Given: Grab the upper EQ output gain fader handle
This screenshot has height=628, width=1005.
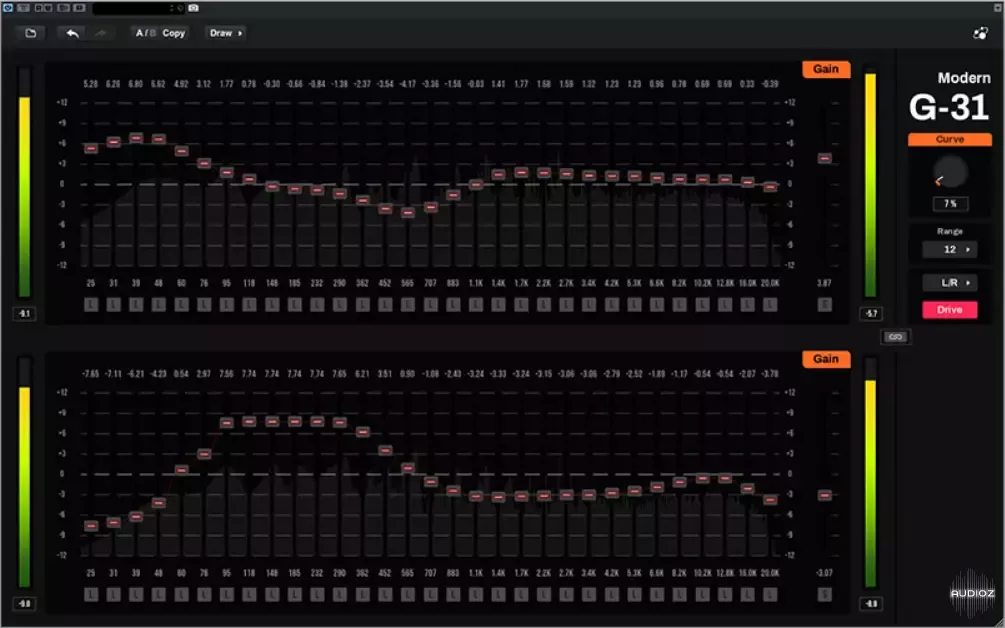Looking at the screenshot, I should coord(825,158).
